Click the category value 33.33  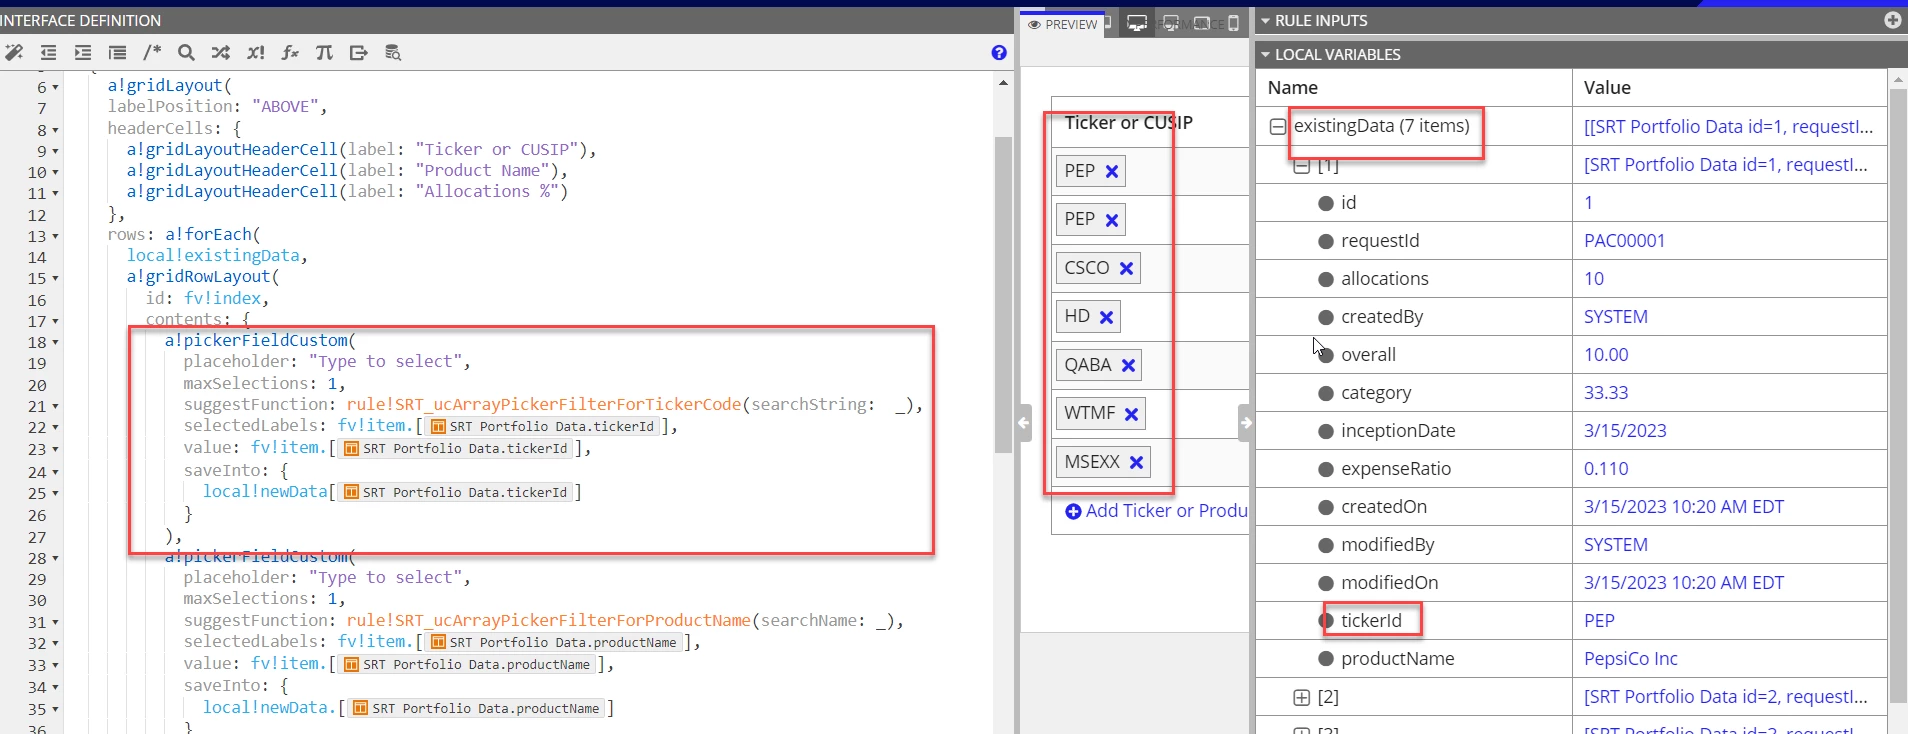coord(1606,393)
